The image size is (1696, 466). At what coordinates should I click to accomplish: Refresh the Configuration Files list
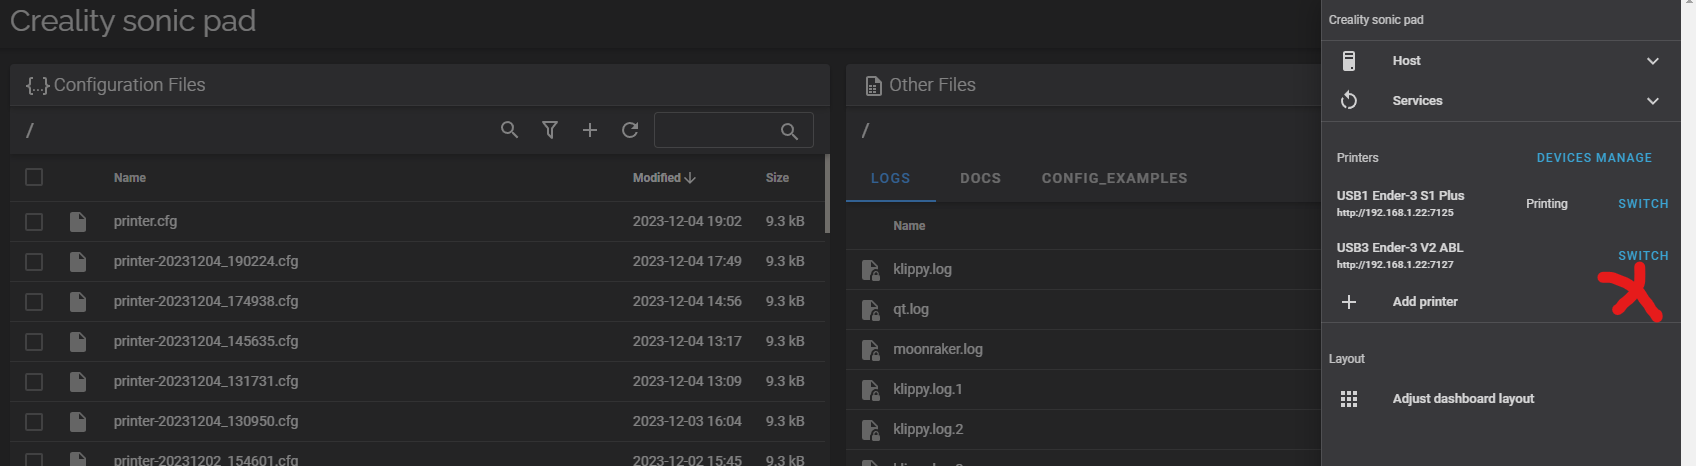[630, 130]
